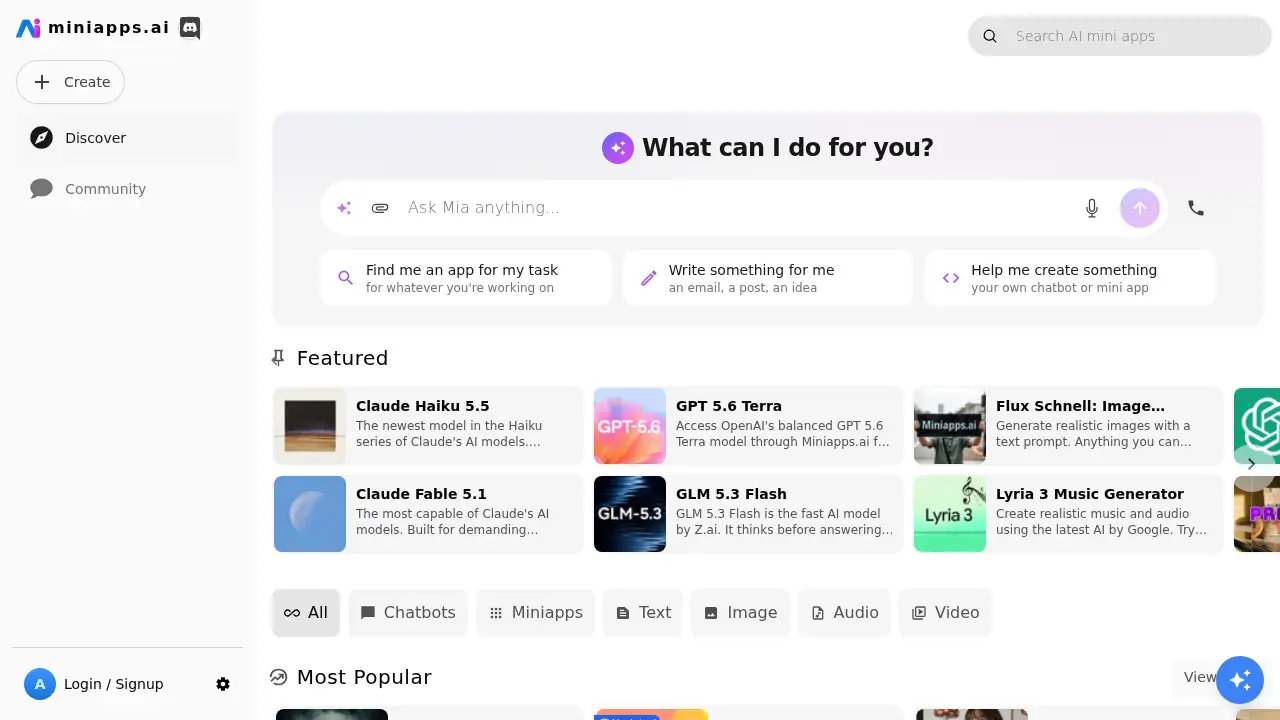This screenshot has width=1280, height=720.
Task: Select the Image category tab
Action: pos(741,613)
